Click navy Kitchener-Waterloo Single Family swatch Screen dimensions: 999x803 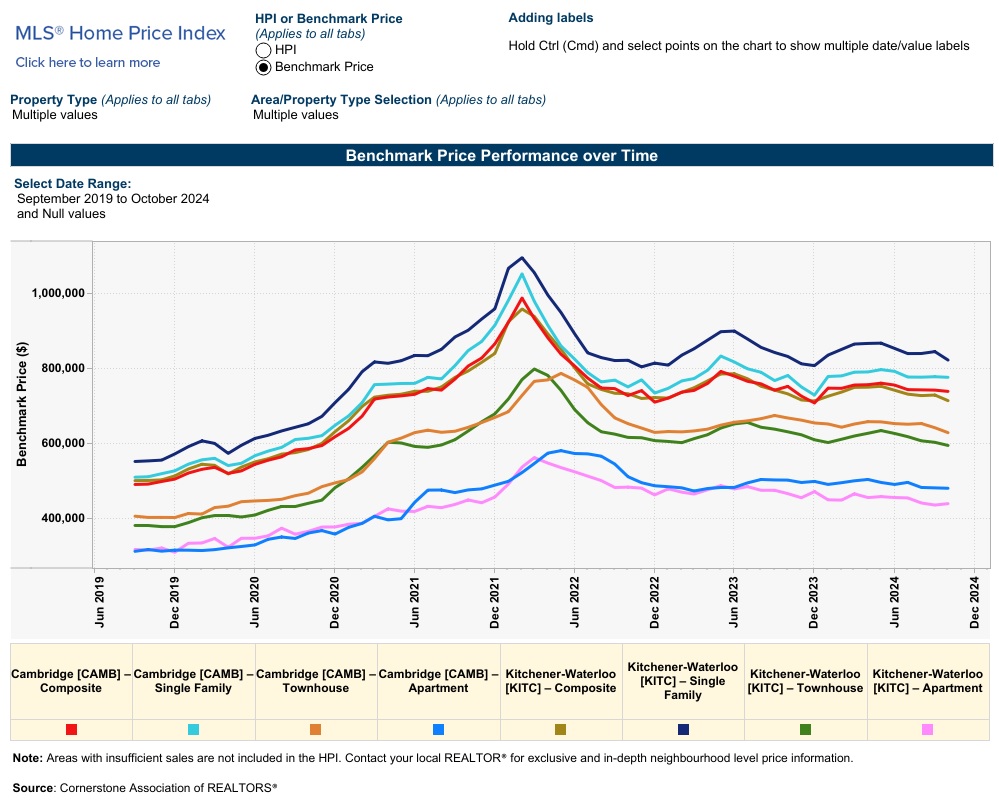683,730
